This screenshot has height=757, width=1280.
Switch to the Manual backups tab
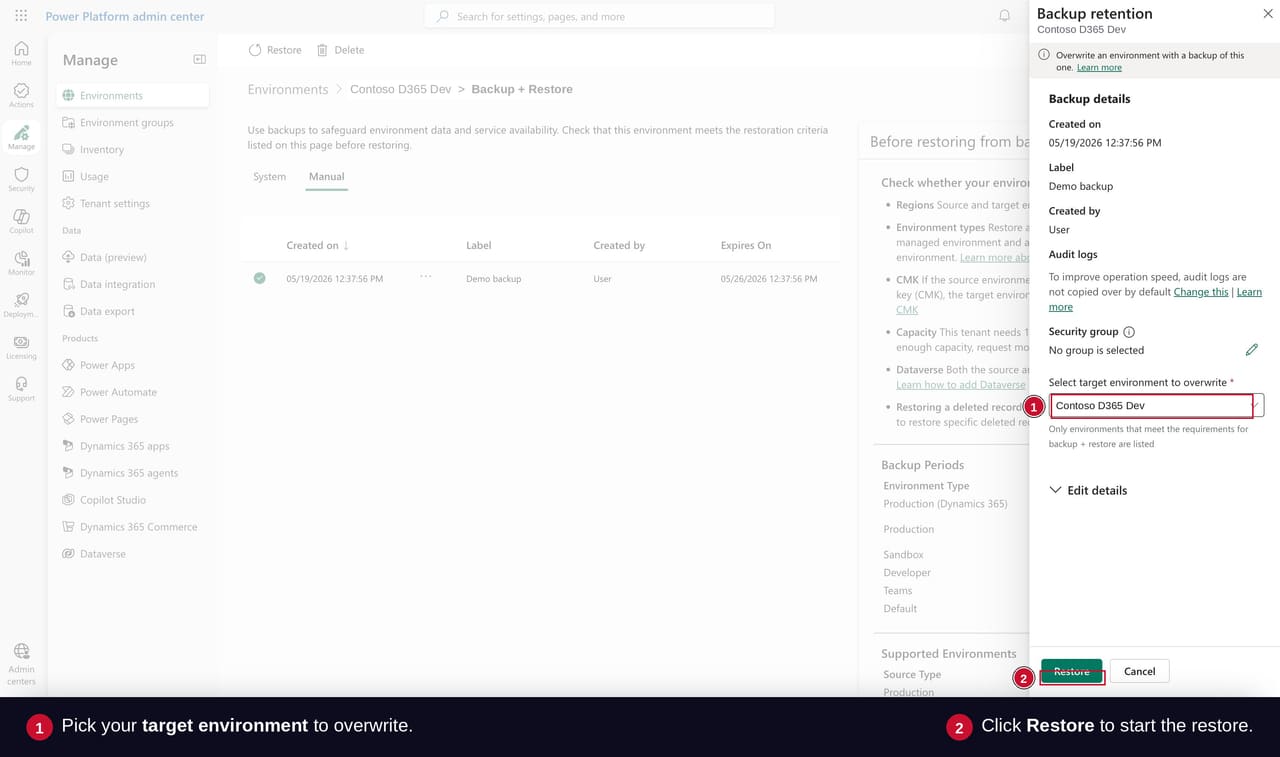click(x=326, y=177)
